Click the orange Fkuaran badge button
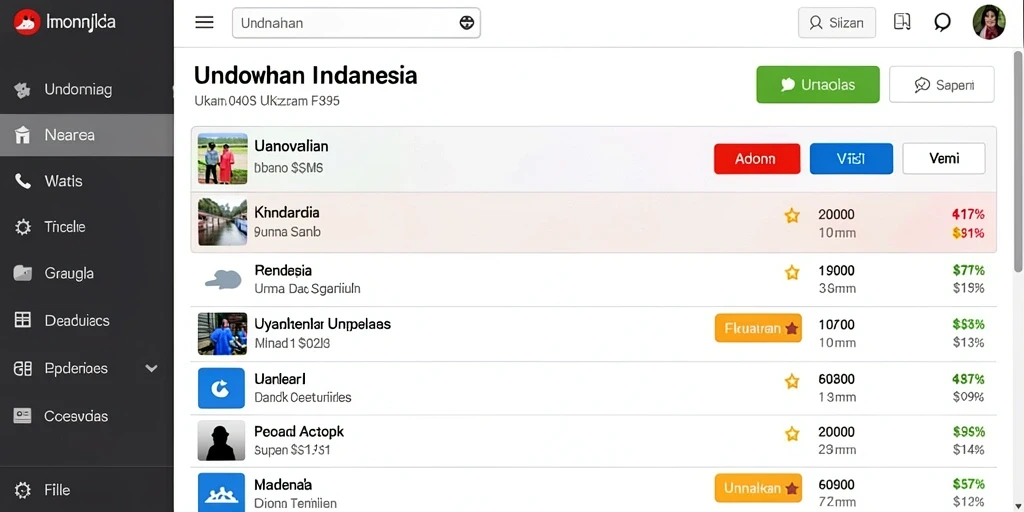Screen dimensions: 1024x512 [758, 328]
